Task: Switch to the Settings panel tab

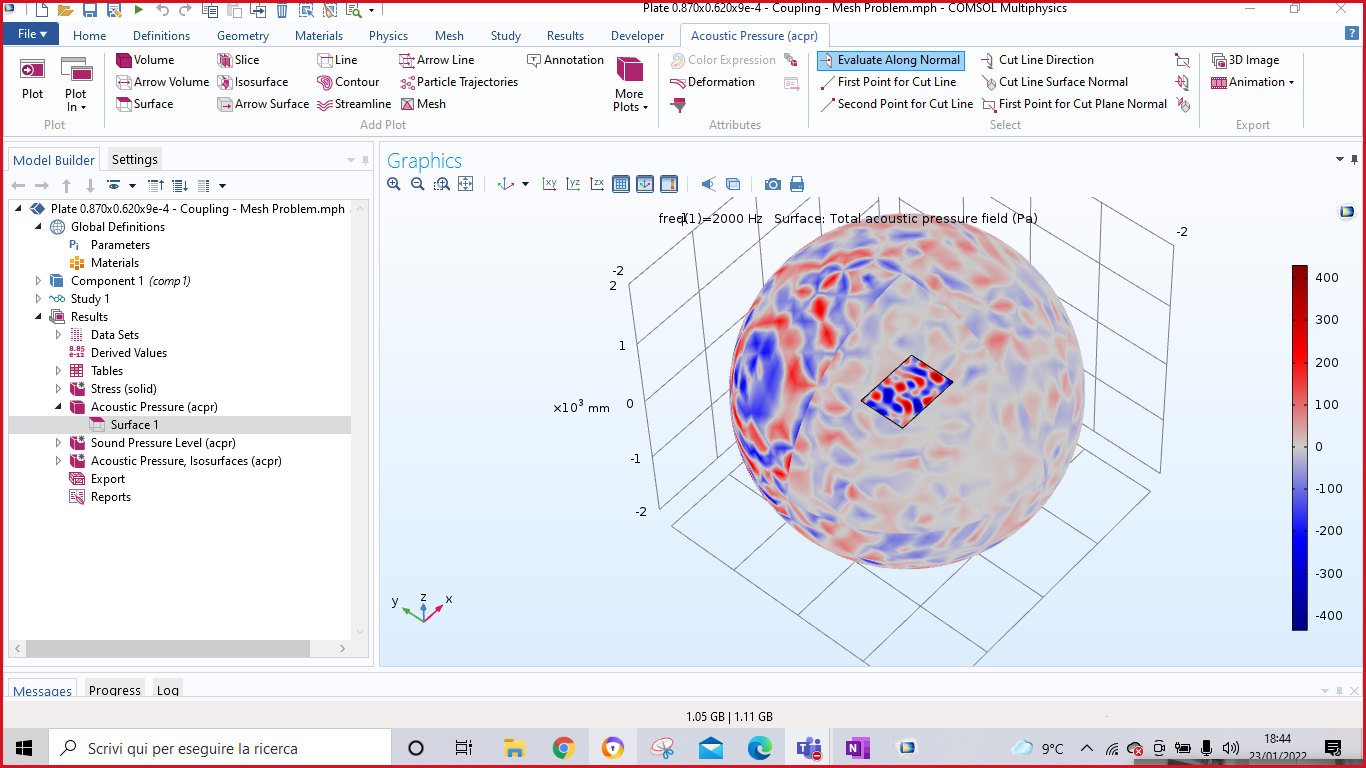Action: pos(134,160)
